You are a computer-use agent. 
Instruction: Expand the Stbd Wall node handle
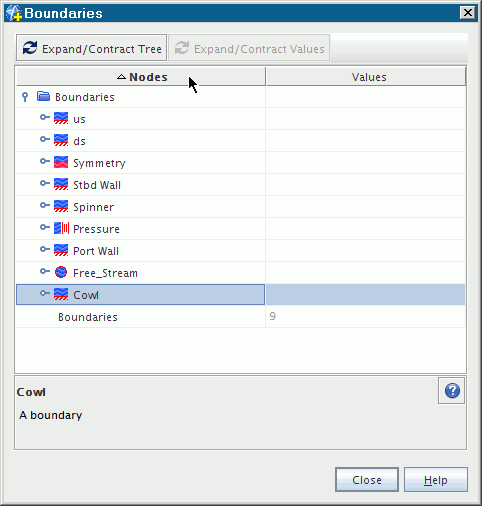click(x=45, y=183)
